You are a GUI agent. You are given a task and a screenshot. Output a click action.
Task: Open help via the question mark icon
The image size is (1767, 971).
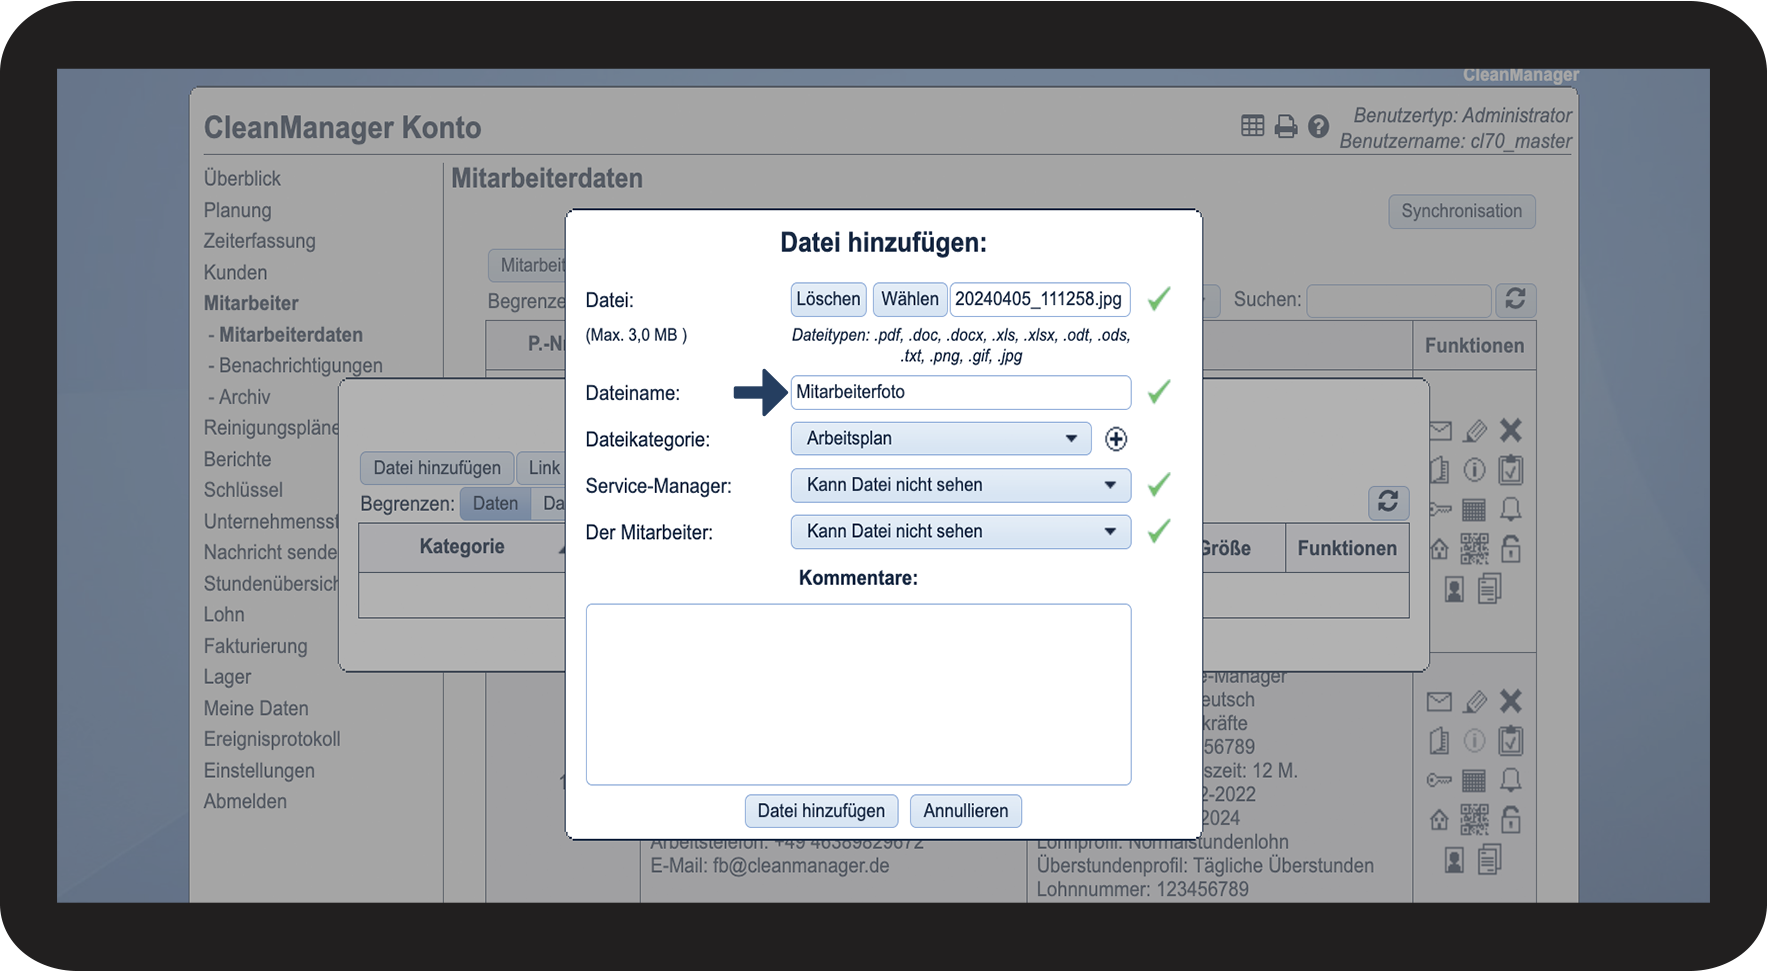1319,126
